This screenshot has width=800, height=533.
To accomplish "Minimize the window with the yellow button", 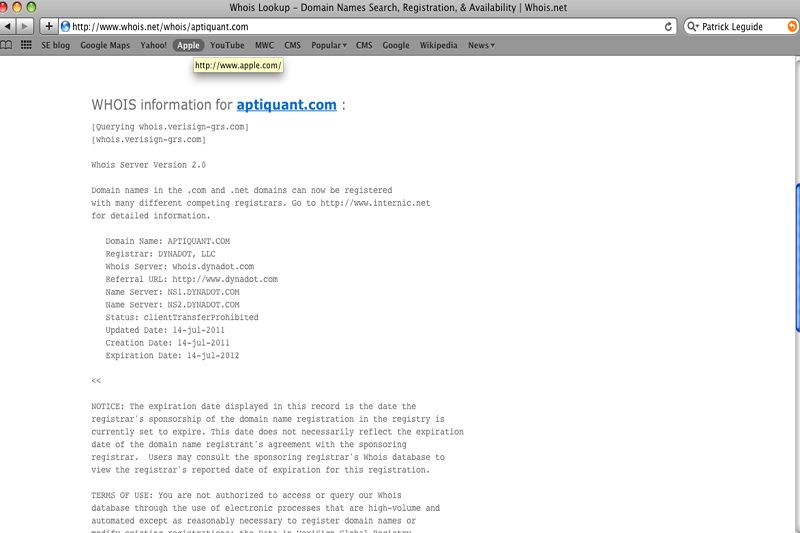I will (17, 7).
